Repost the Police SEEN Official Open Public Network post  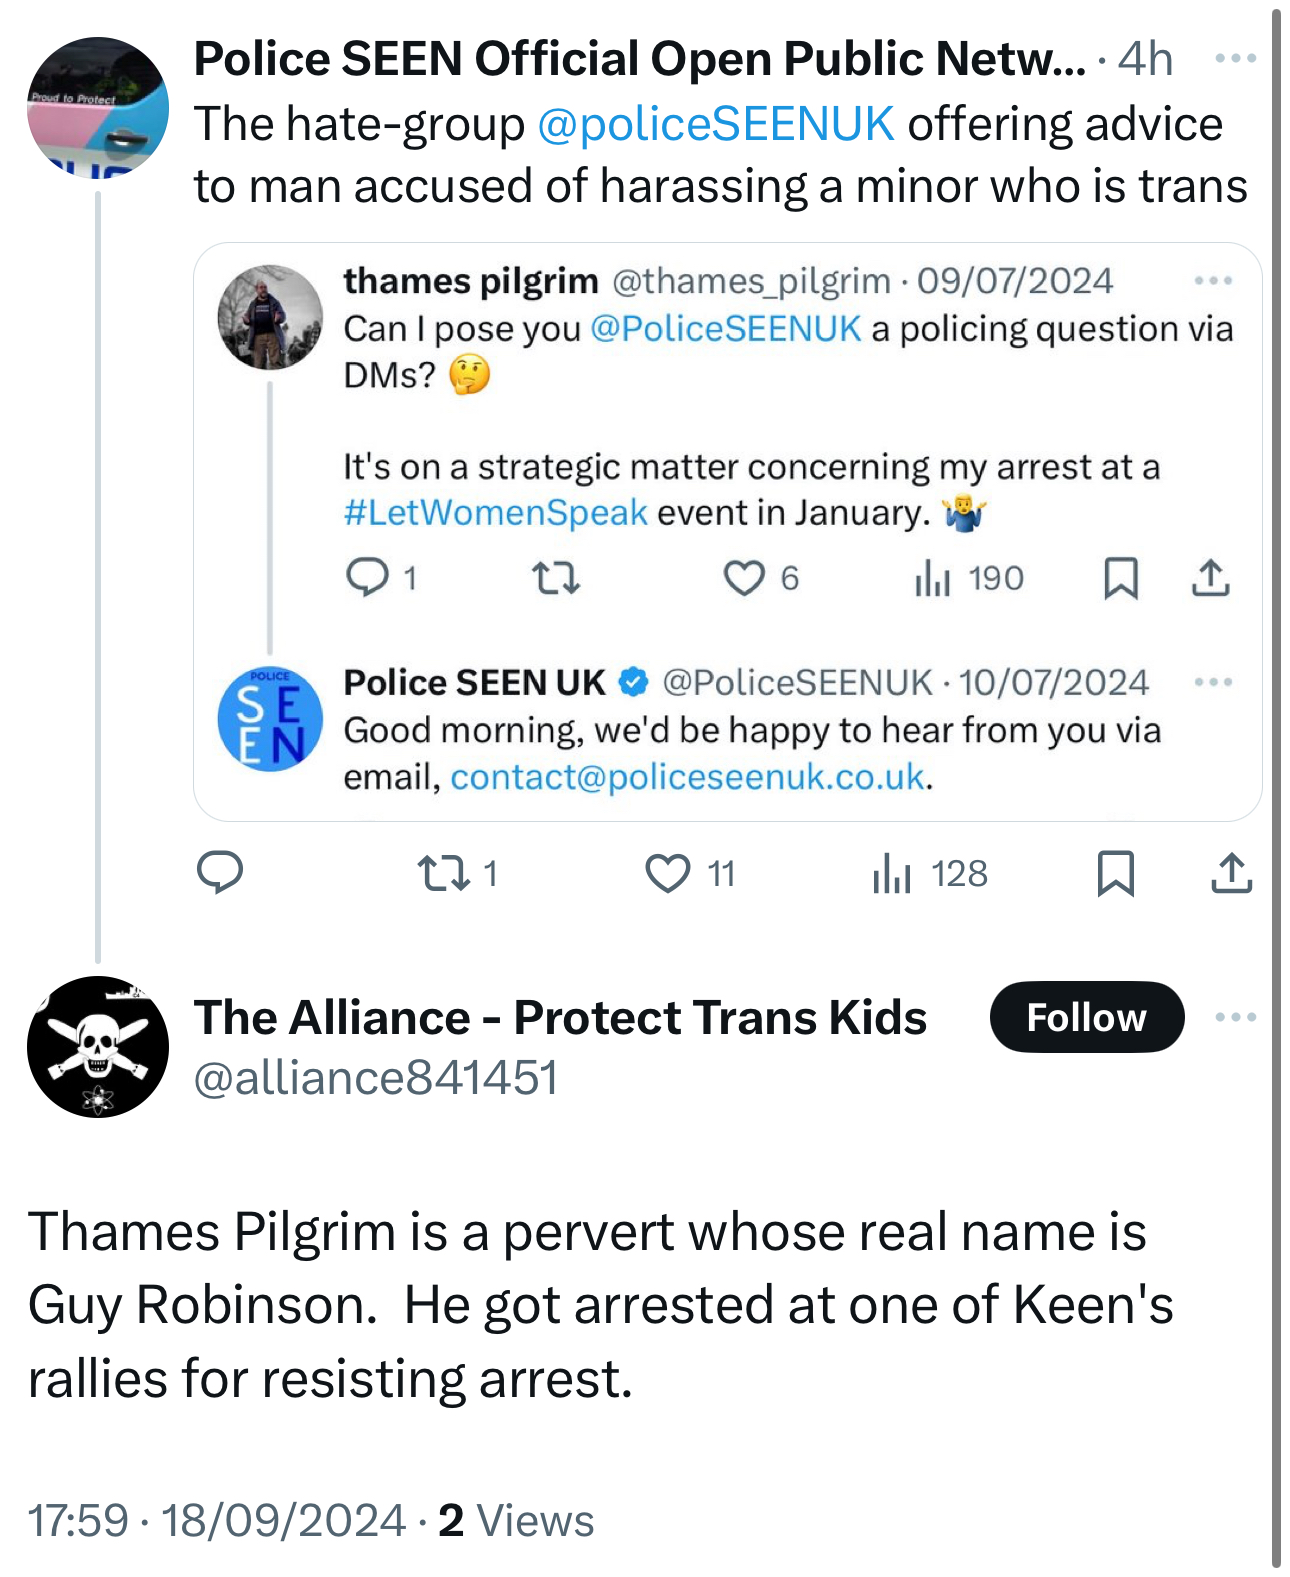point(443,873)
